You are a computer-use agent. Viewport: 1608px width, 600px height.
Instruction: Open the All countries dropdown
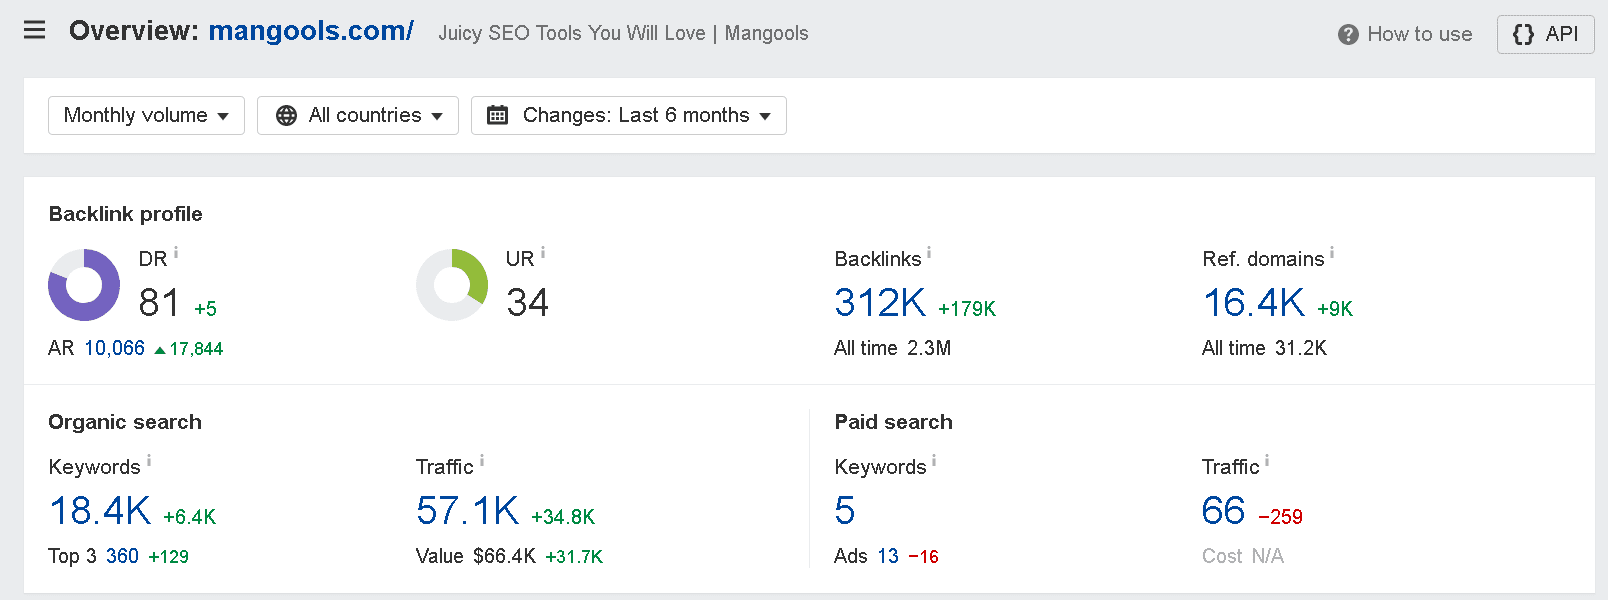coord(358,115)
